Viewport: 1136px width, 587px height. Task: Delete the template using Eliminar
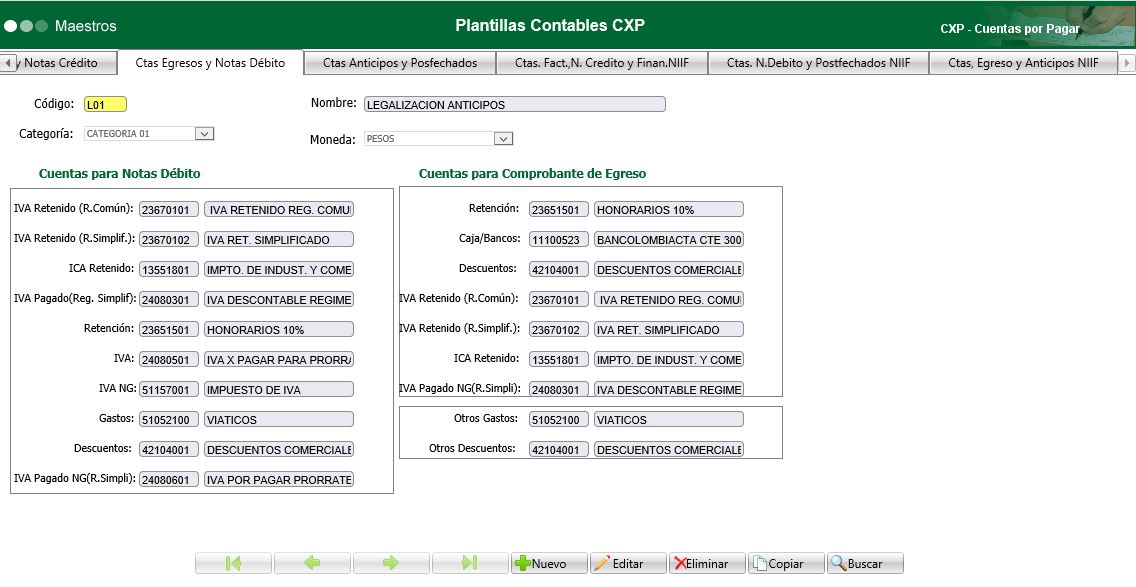707,563
